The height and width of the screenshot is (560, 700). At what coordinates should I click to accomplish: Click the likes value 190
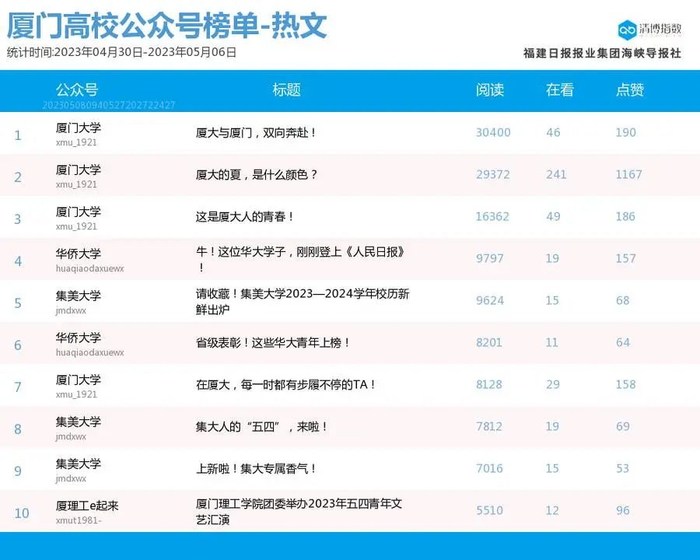pyautogui.click(x=626, y=133)
